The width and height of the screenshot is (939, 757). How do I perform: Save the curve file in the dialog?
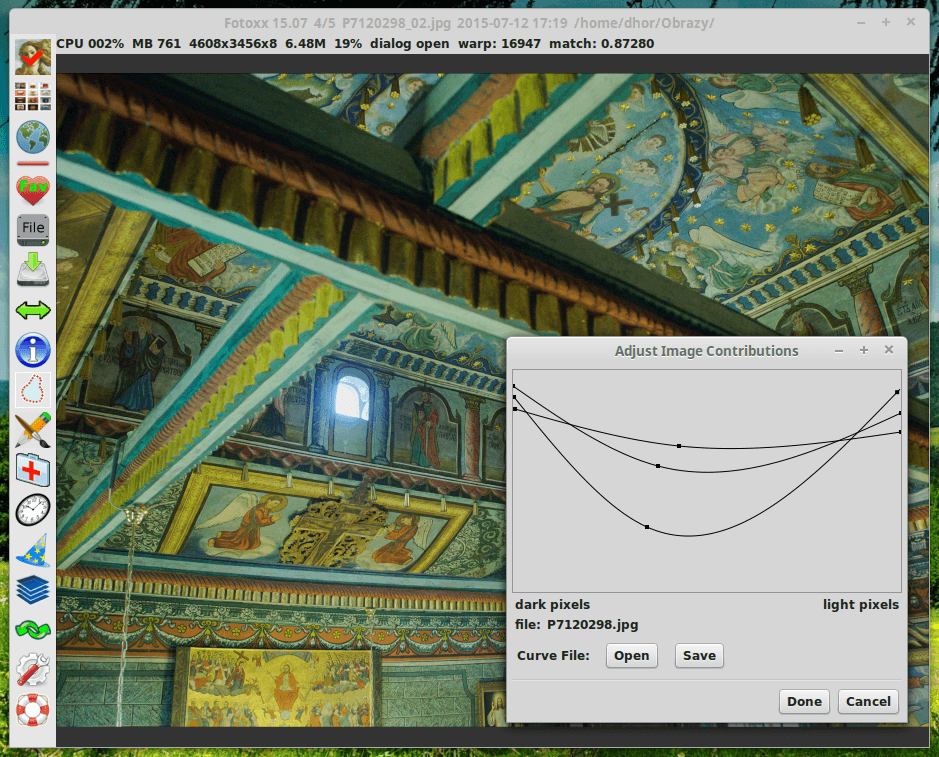pos(699,656)
